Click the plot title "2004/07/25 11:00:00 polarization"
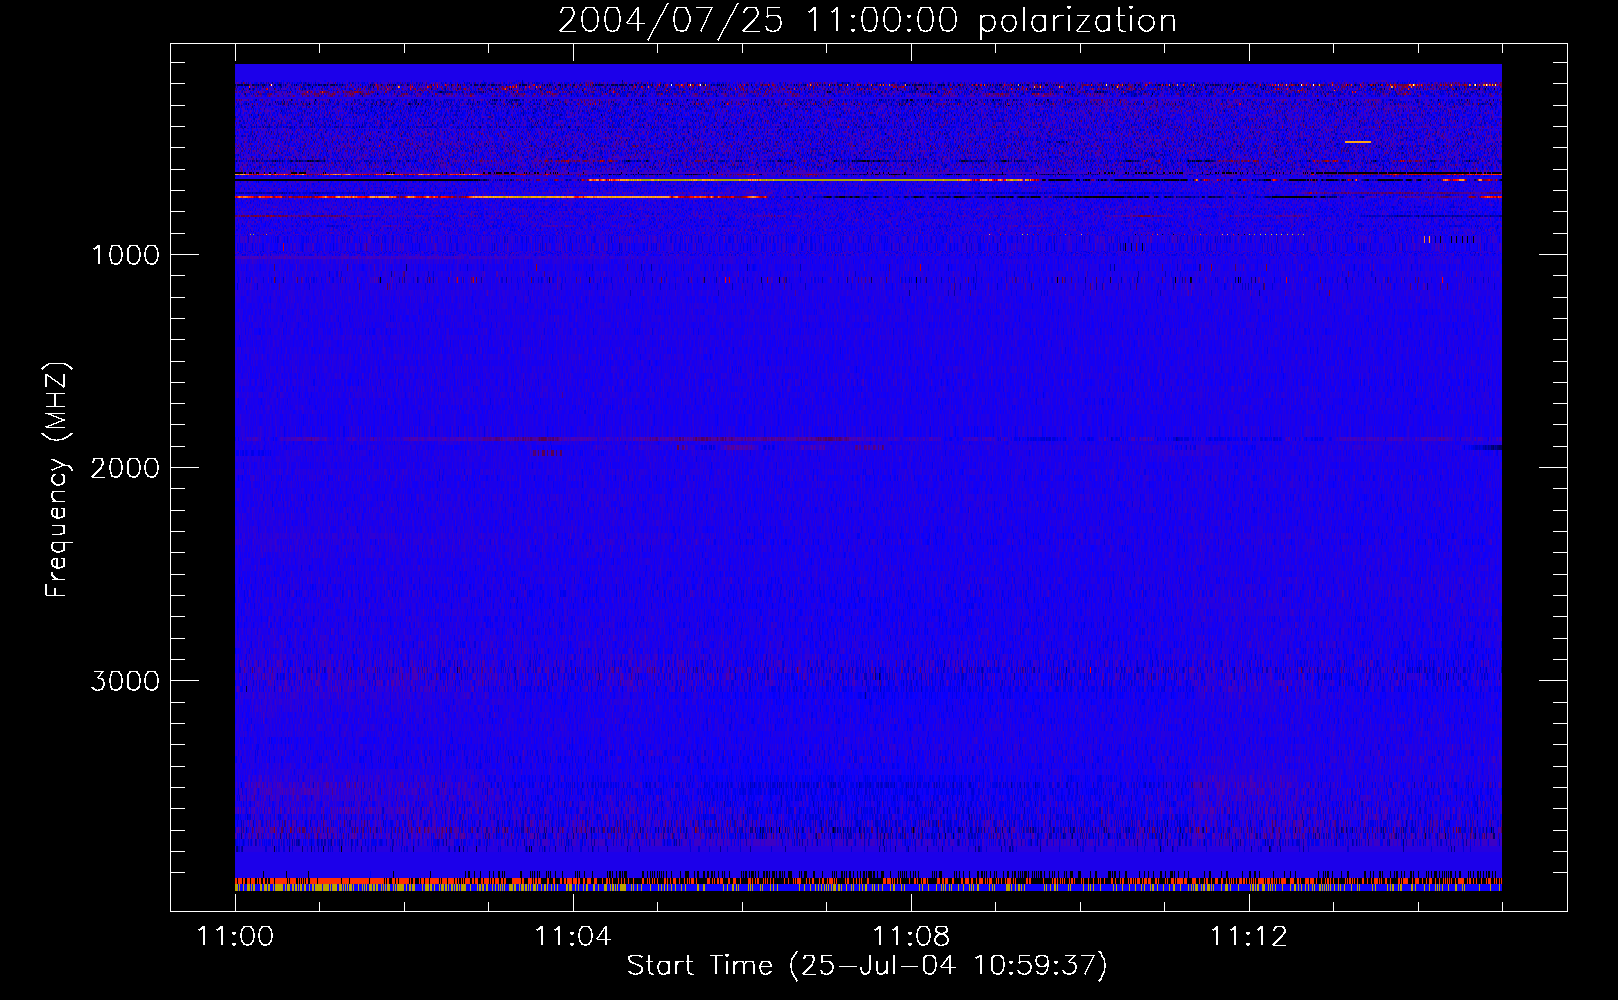 click(x=867, y=21)
